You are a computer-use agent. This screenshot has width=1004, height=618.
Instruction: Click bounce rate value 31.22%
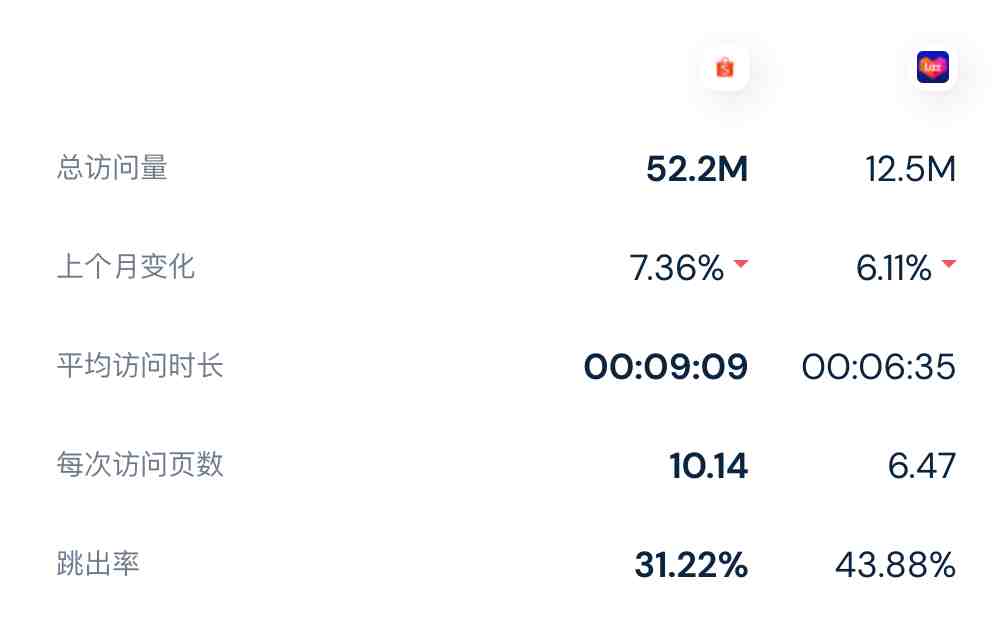coord(691,565)
